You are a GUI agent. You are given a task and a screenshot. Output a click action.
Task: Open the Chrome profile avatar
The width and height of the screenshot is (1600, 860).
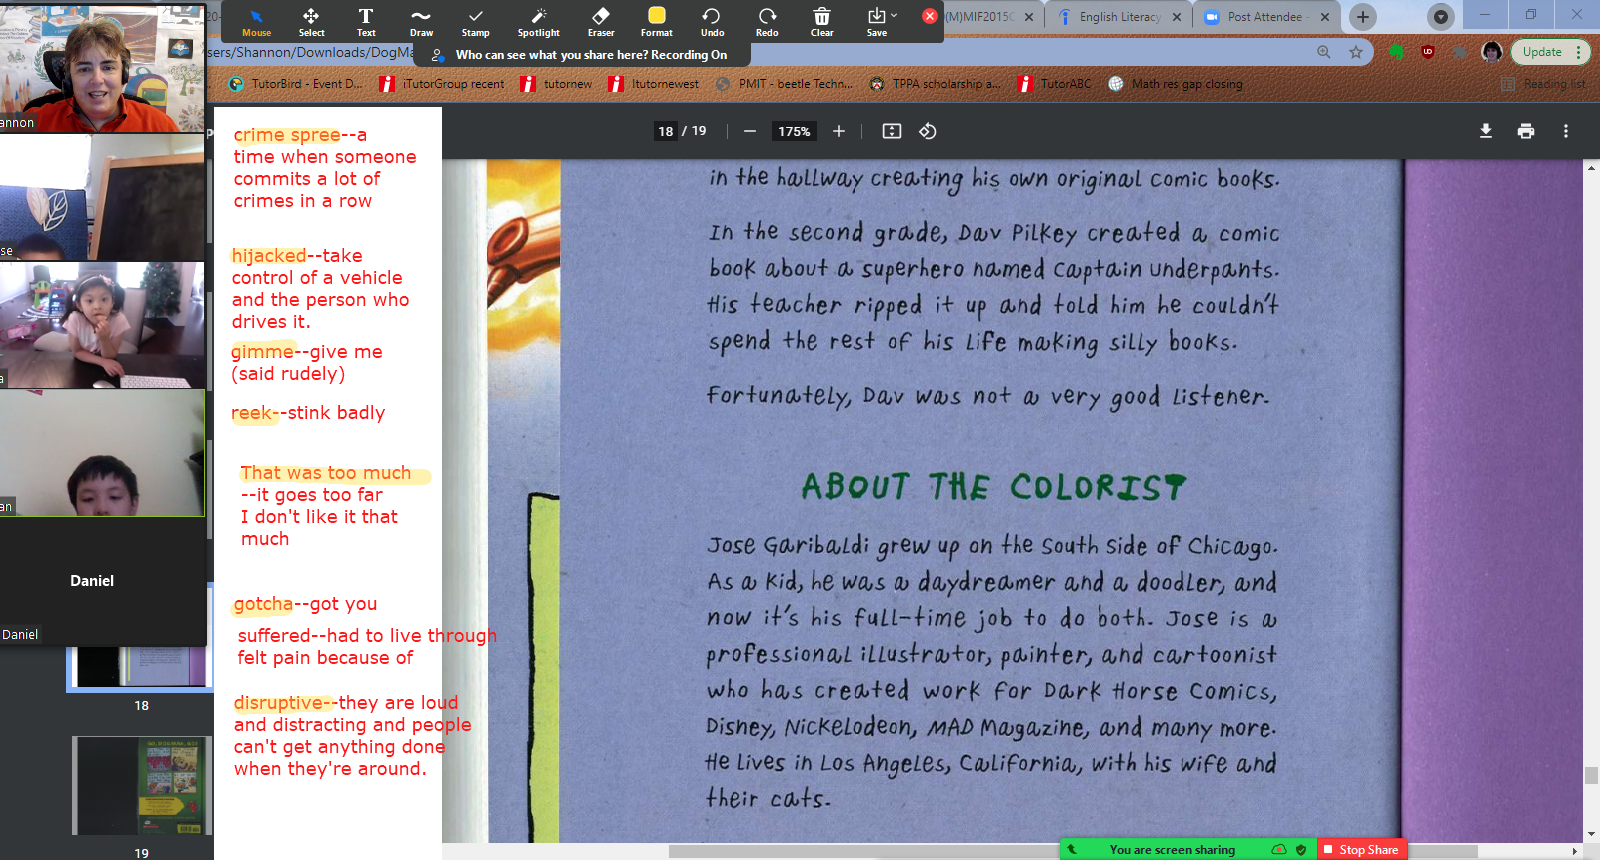[1492, 52]
